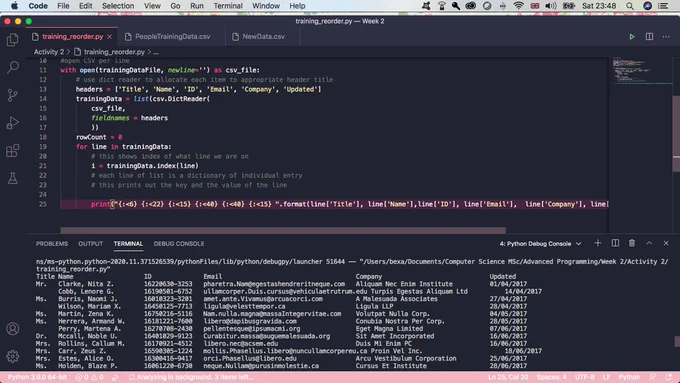Click the training_reorder.py breadcrumb item
680x383 pixels.
[x=114, y=52]
